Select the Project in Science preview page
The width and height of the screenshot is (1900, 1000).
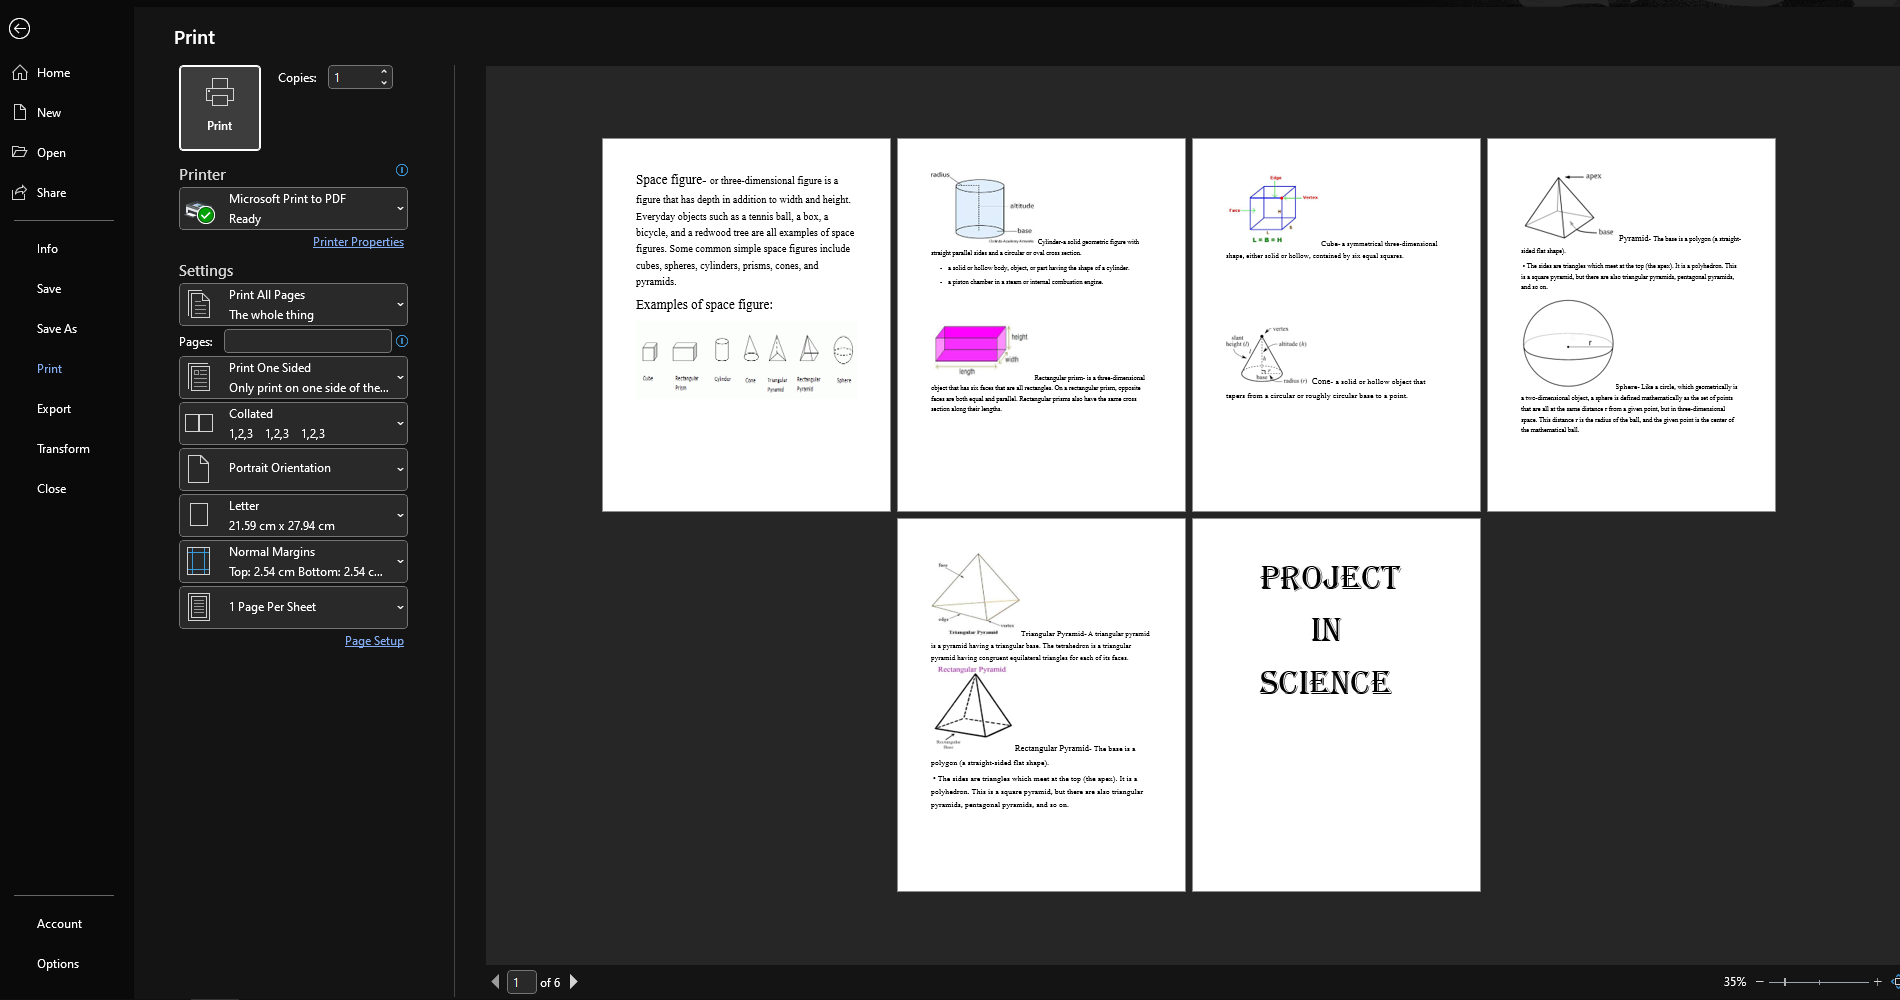coord(1336,705)
